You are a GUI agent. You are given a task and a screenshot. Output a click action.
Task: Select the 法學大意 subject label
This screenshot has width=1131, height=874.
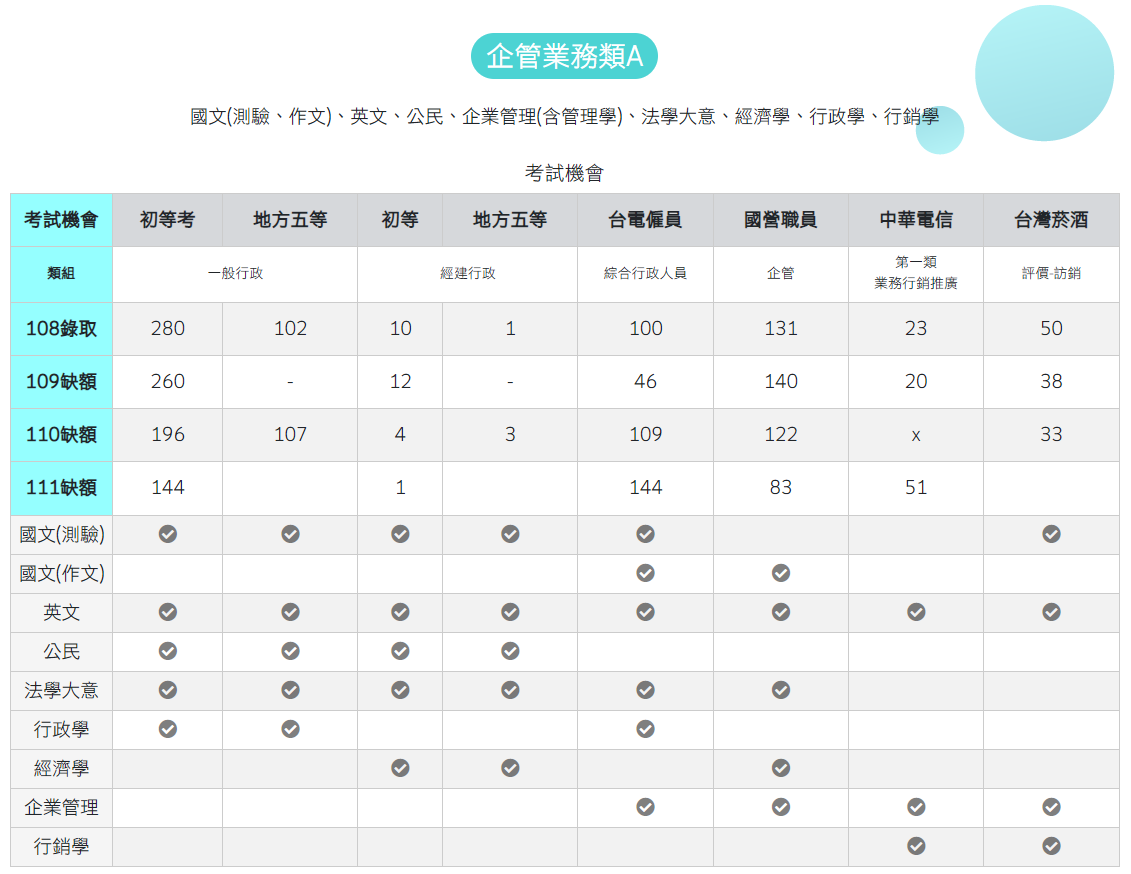coord(61,691)
